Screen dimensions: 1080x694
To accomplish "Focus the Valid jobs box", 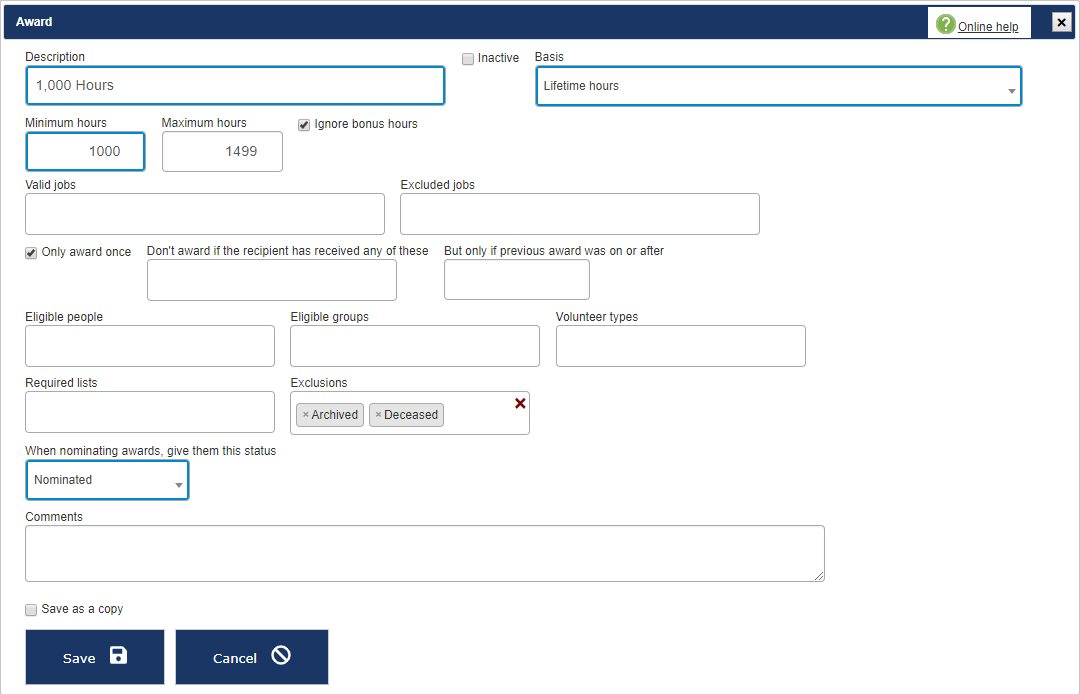I will 205,214.
